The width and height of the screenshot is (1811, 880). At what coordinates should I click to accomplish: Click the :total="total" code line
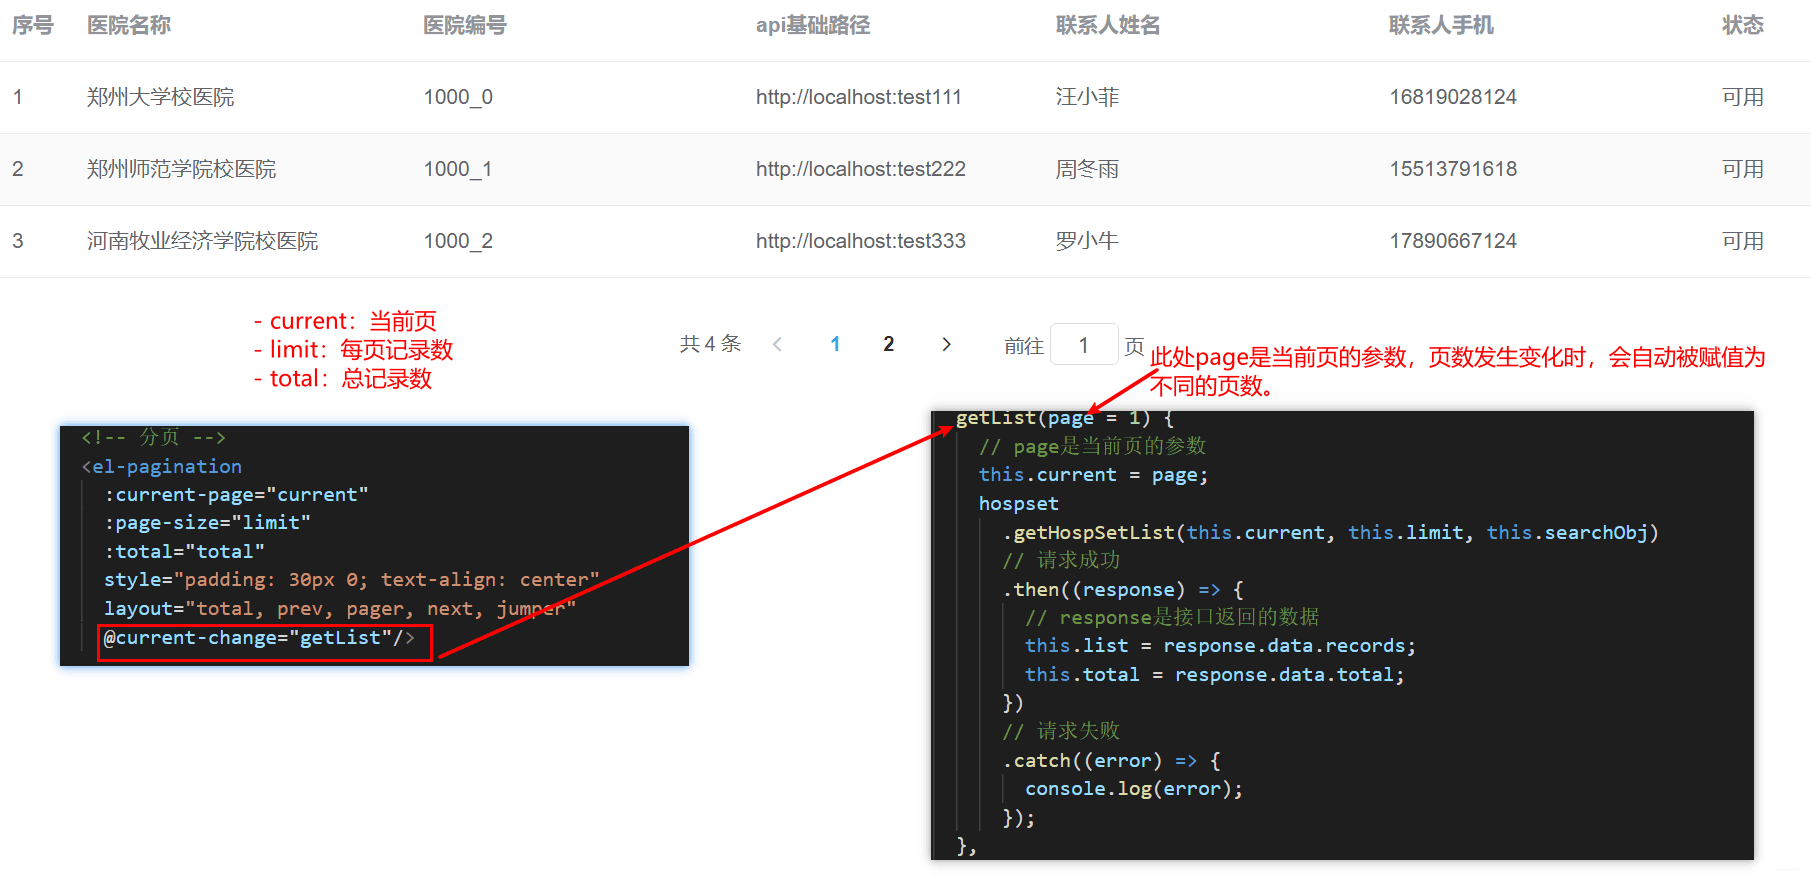coord(184,551)
